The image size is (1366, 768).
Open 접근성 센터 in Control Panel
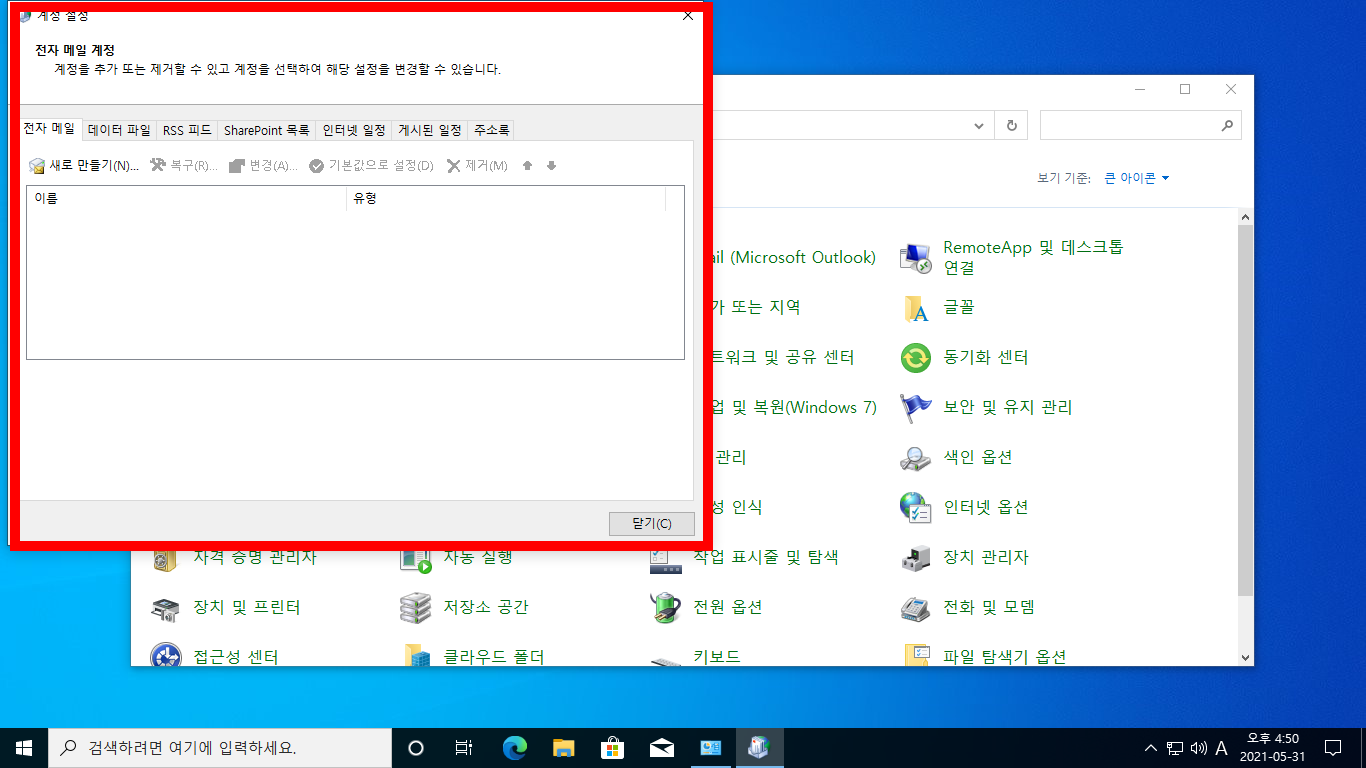click(214, 656)
